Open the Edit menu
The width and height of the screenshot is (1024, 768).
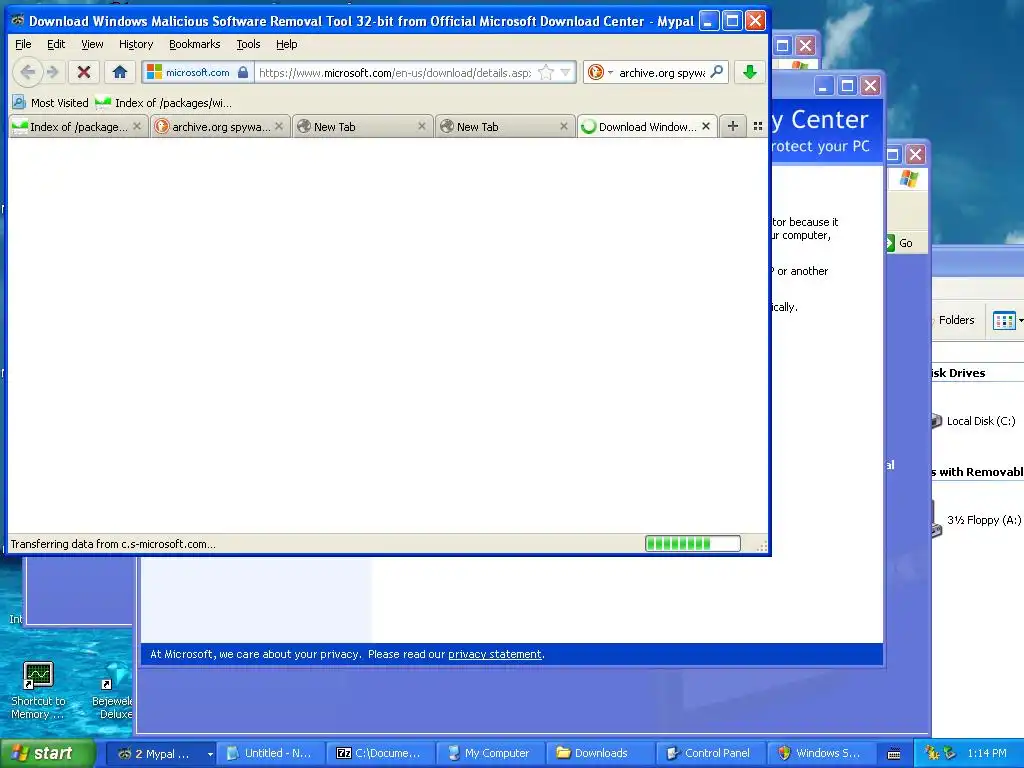pos(56,44)
